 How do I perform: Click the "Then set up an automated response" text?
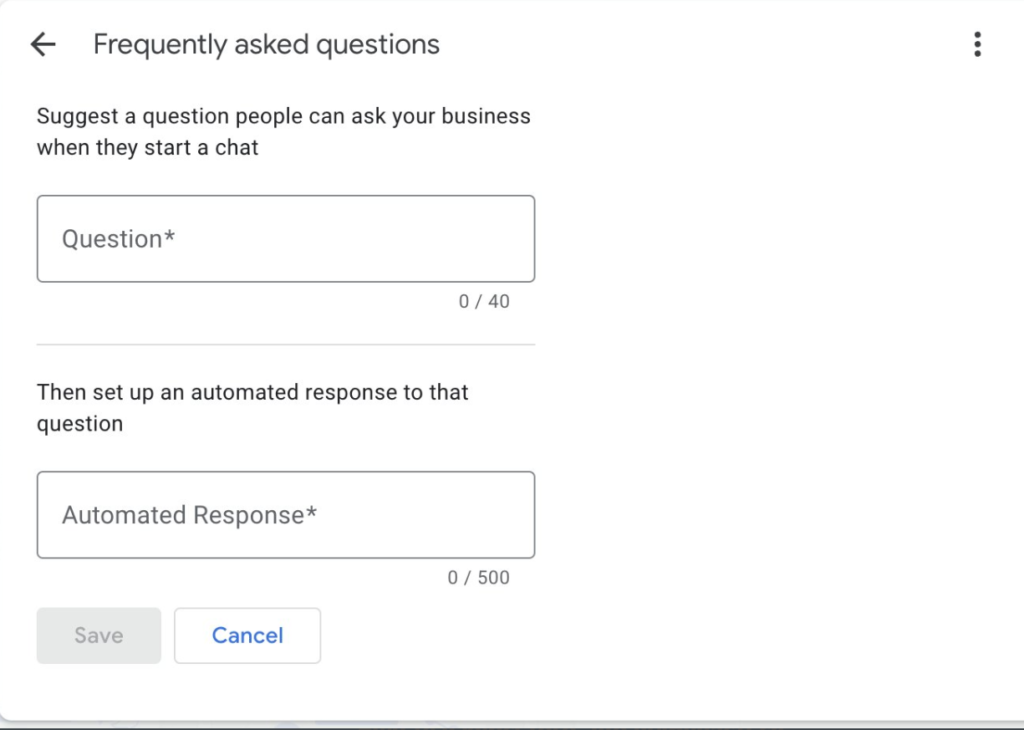coord(252,392)
